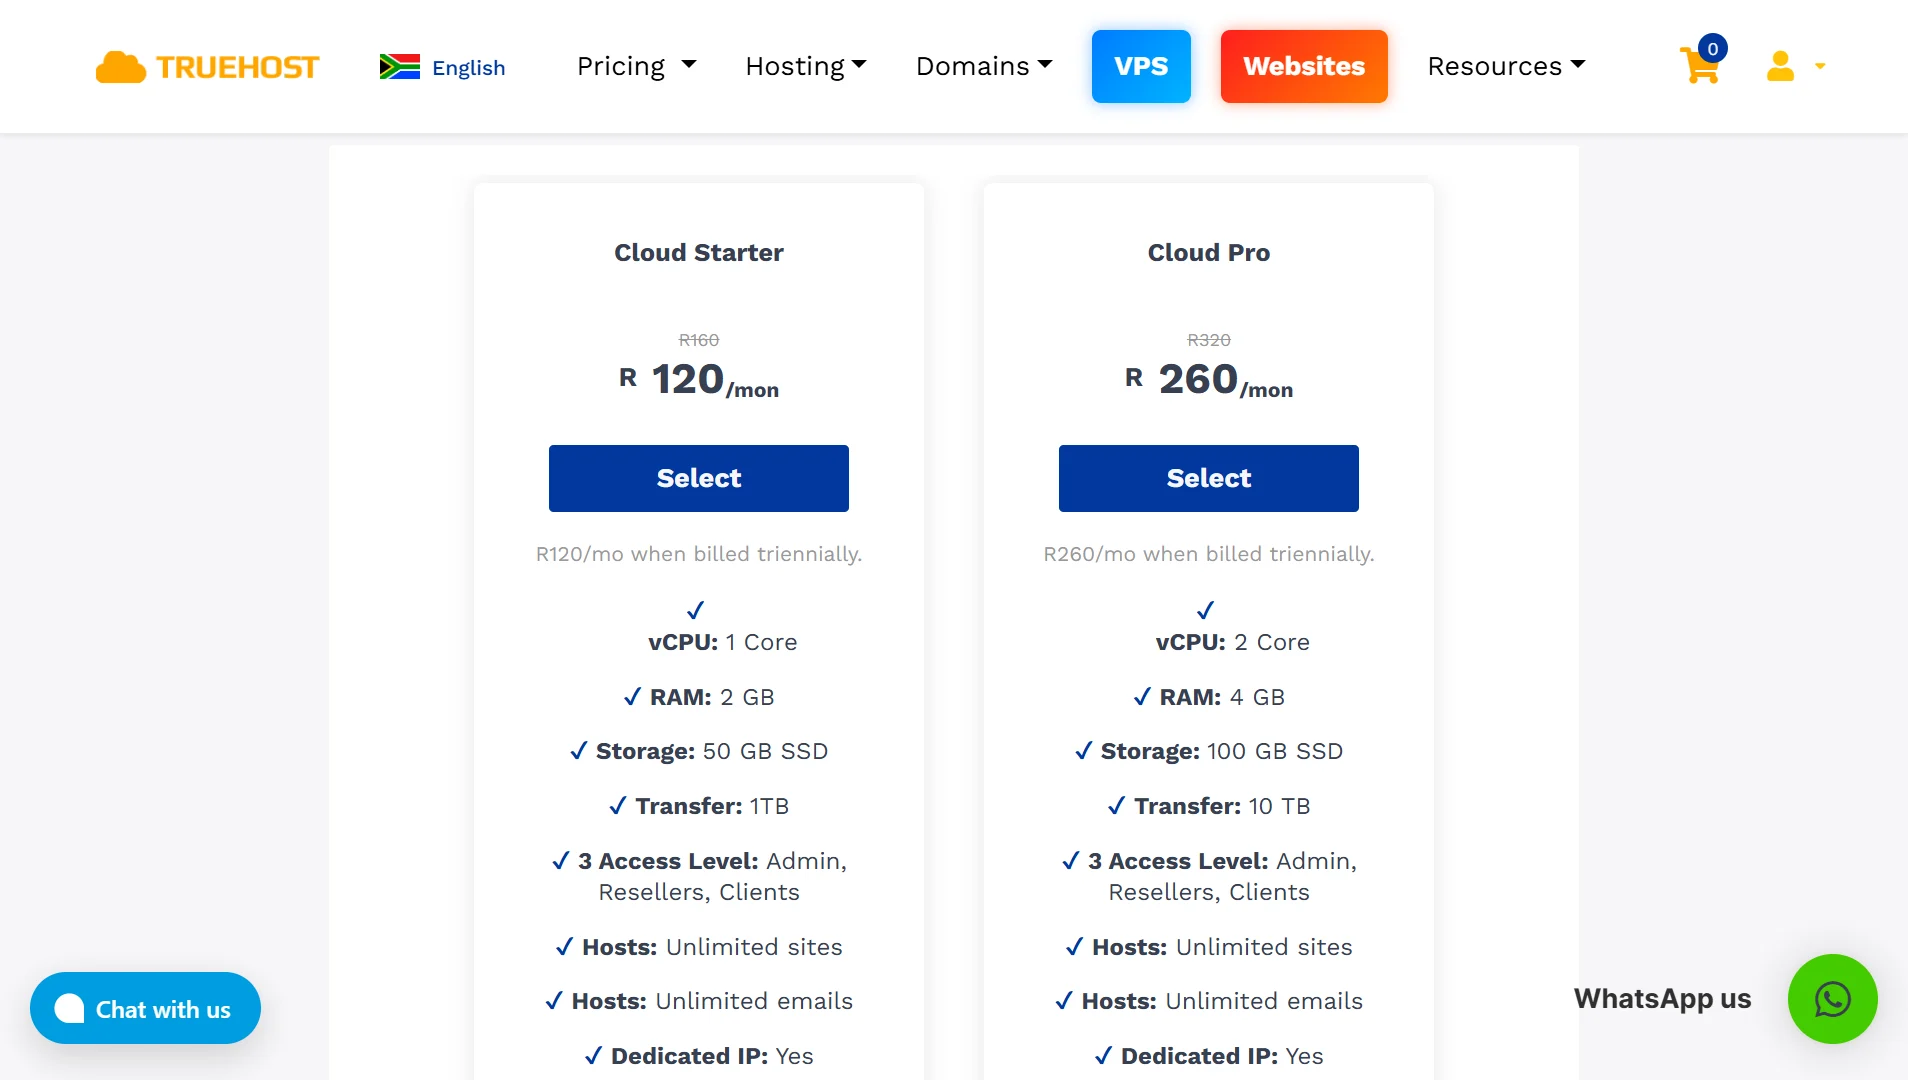Viewport: 1908px width, 1080px height.
Task: Expand the Pricing dropdown menu
Action: tap(636, 66)
